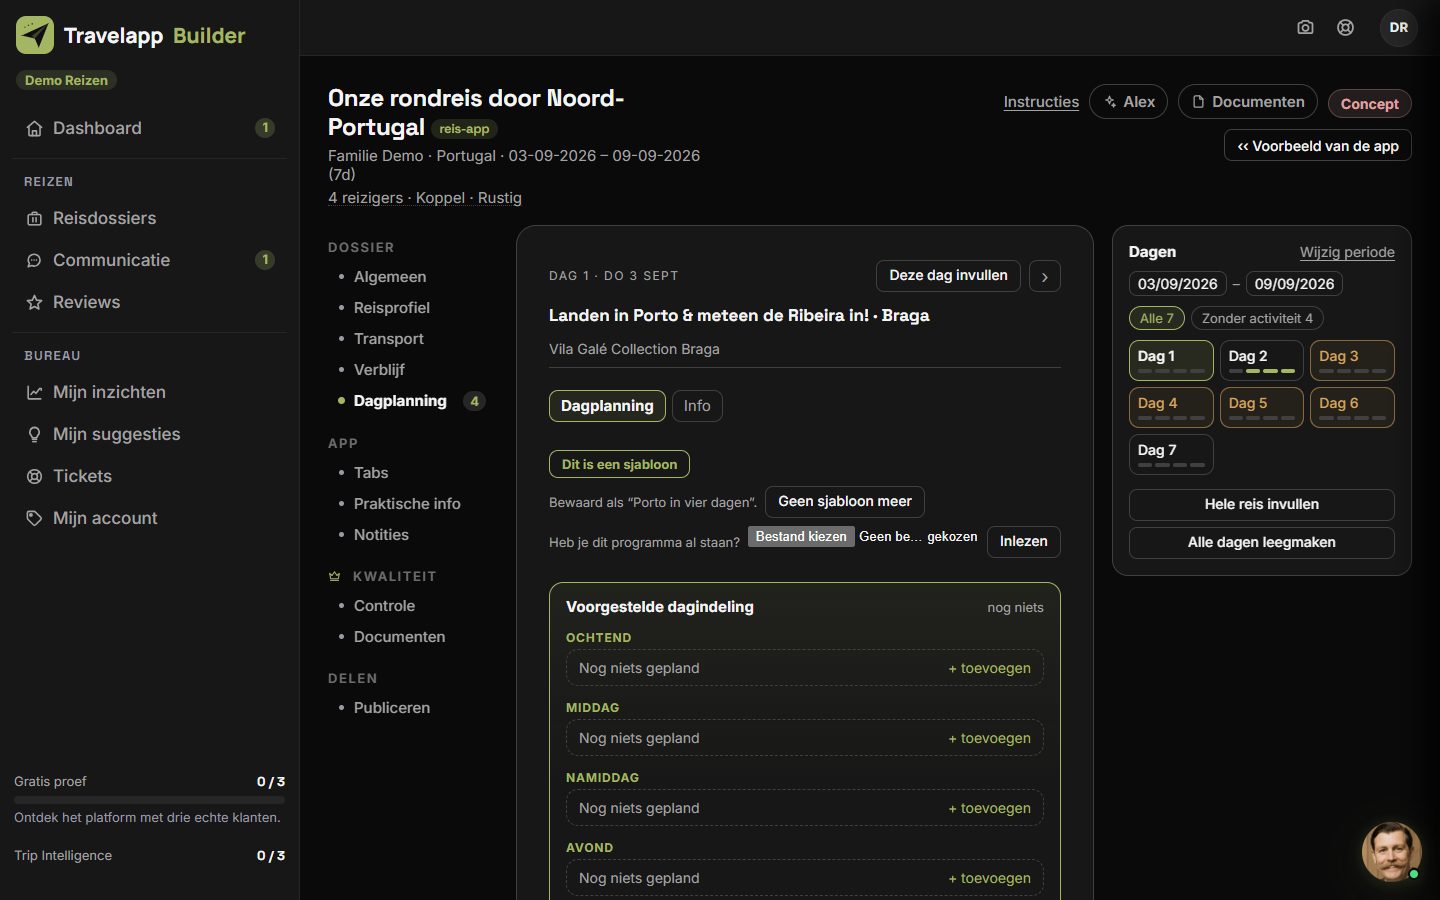
Task: Click the Inlezen button
Action: 1024,542
